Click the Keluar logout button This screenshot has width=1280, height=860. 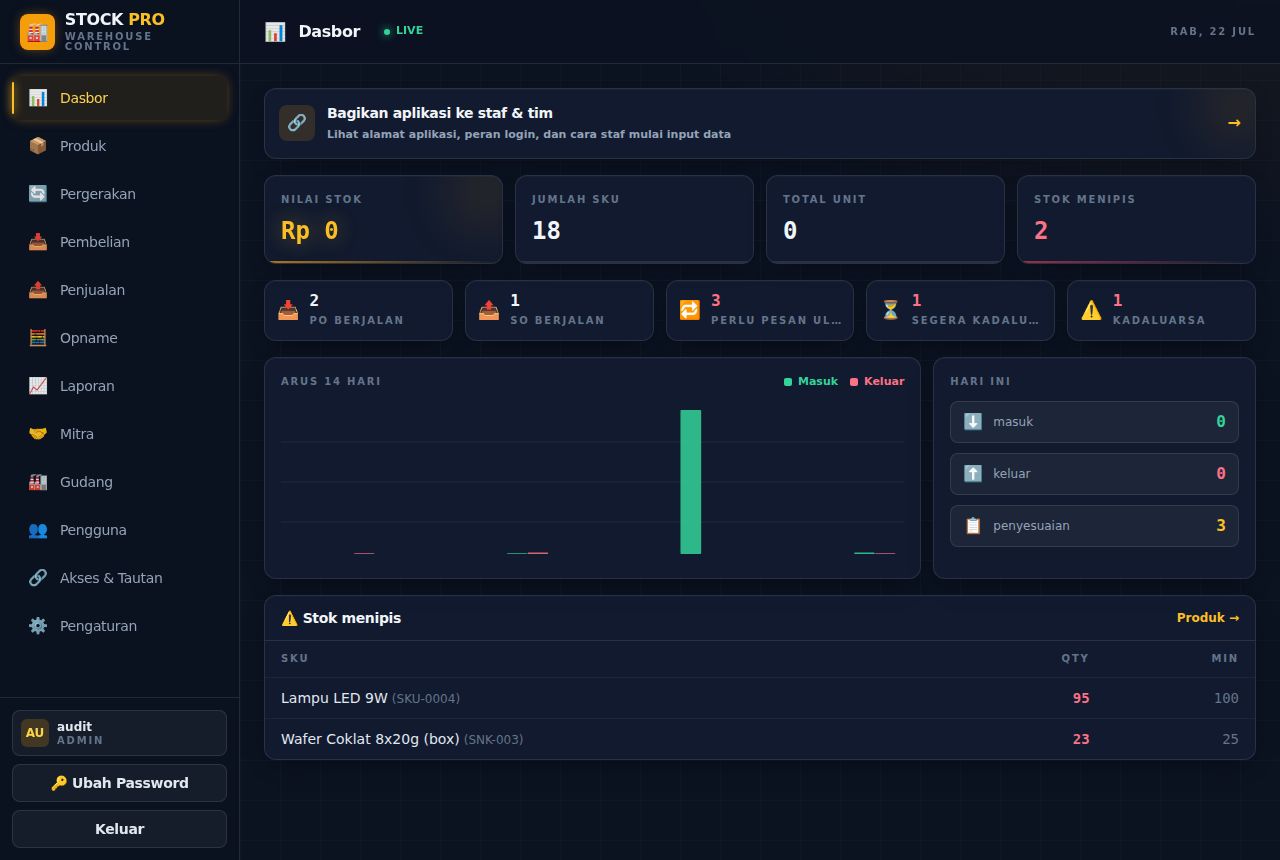point(120,829)
